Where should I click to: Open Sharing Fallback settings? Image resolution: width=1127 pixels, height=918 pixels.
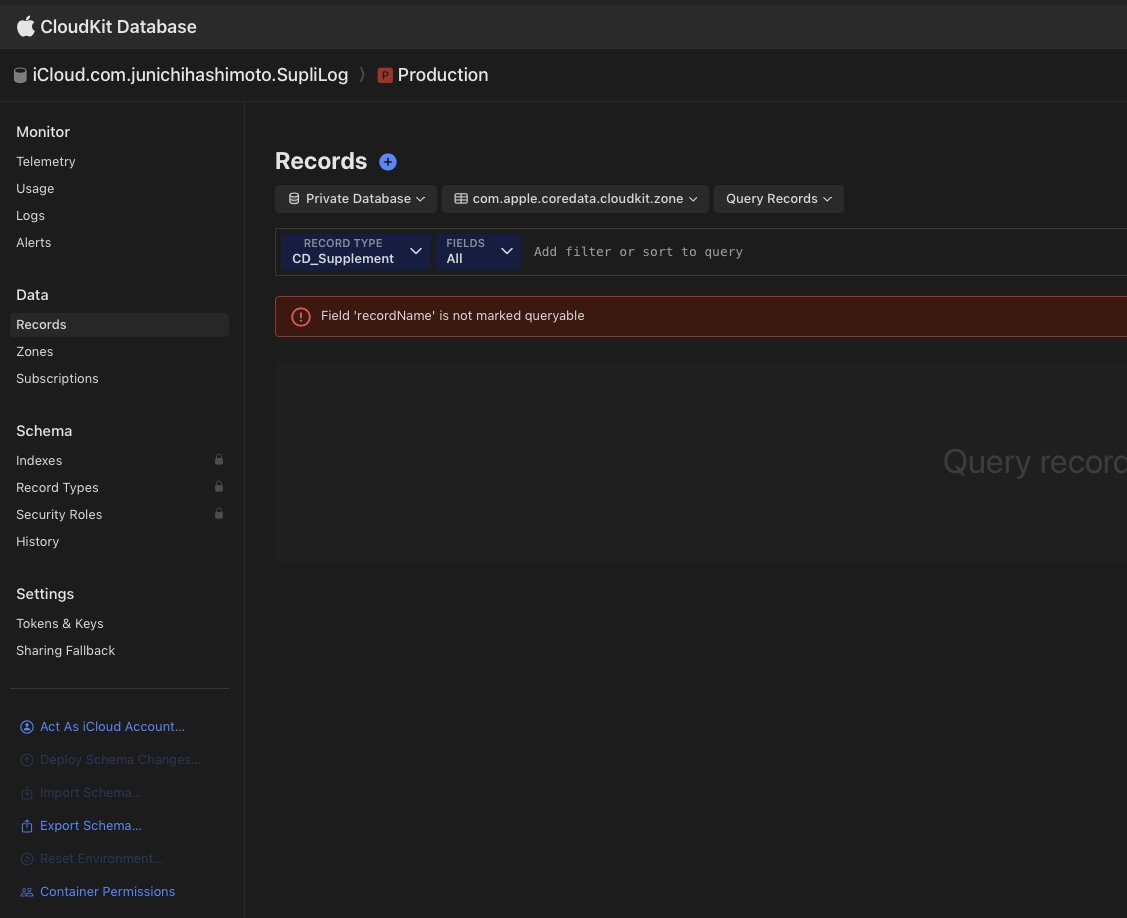point(65,651)
